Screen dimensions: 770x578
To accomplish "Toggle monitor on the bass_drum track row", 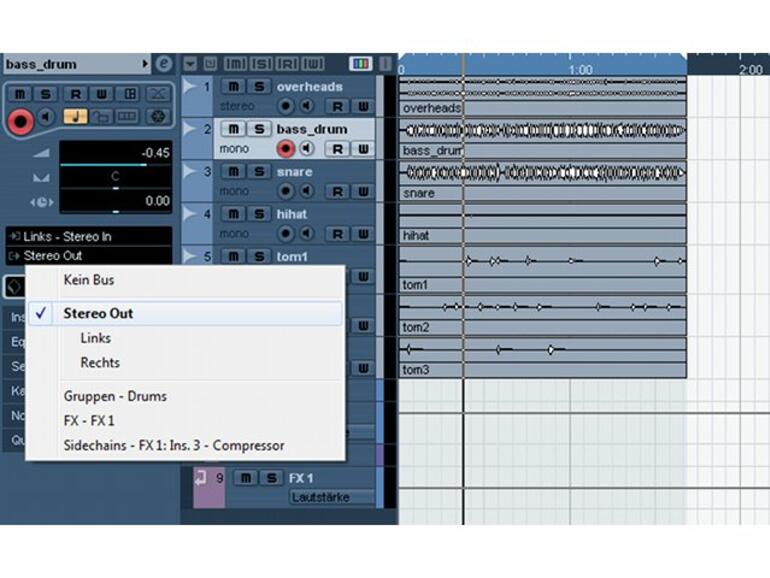I will (307, 148).
